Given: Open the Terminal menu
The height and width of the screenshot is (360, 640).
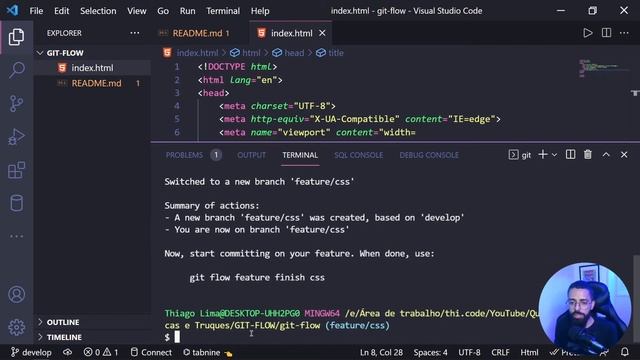Looking at the screenshot, I should [x=223, y=11].
